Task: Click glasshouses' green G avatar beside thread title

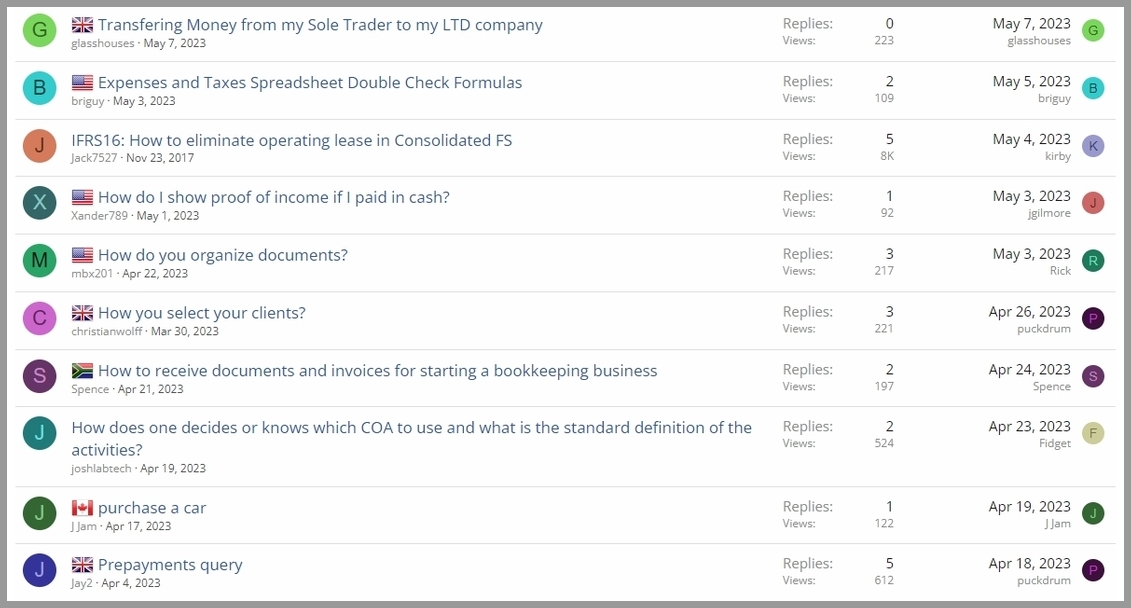Action: 40,30
